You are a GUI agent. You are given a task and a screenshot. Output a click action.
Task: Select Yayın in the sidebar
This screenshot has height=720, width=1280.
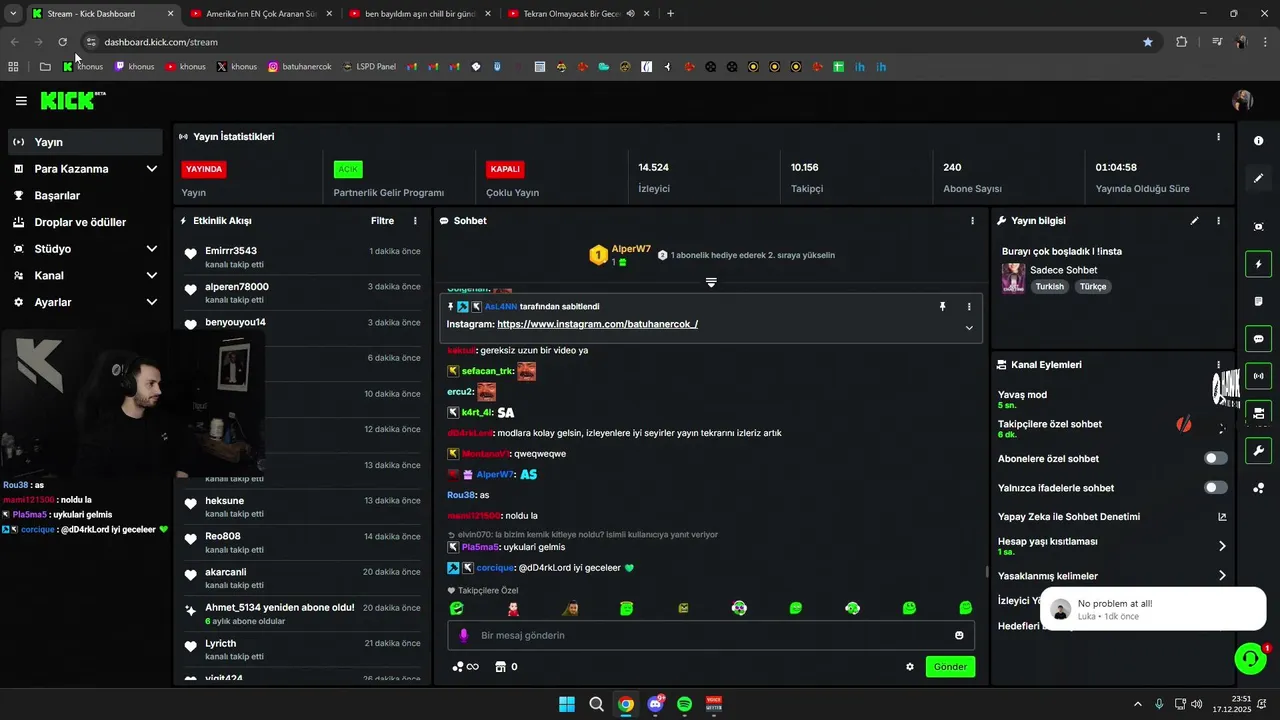click(x=85, y=142)
